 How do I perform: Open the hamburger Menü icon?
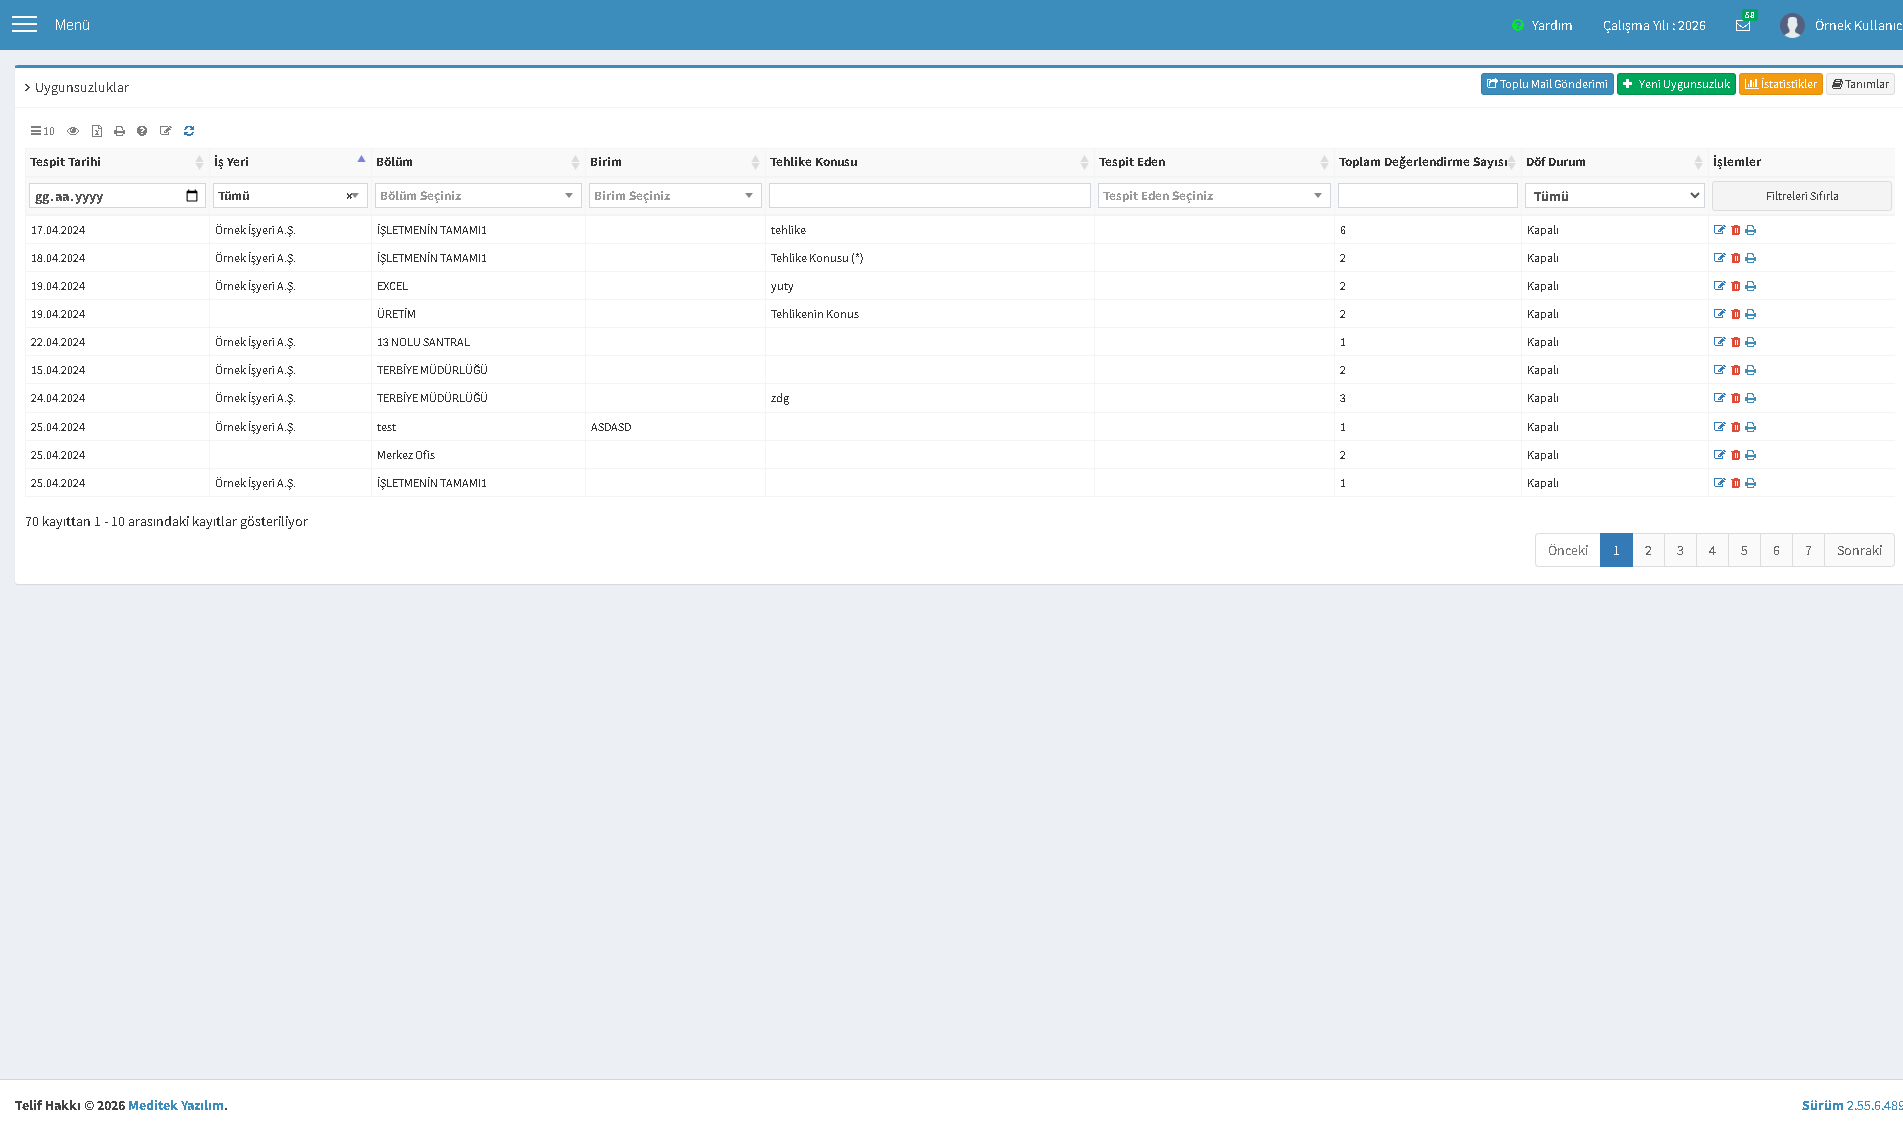pos(24,24)
